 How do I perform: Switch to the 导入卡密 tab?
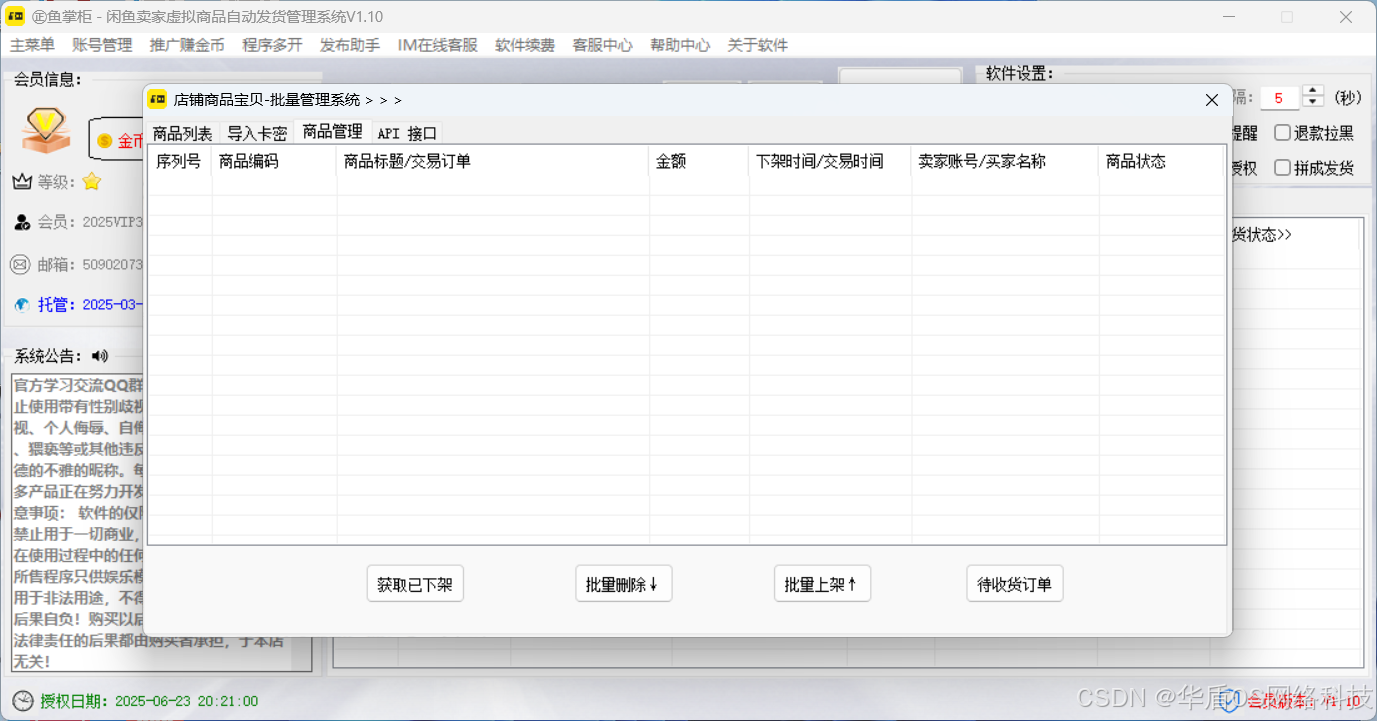click(257, 133)
